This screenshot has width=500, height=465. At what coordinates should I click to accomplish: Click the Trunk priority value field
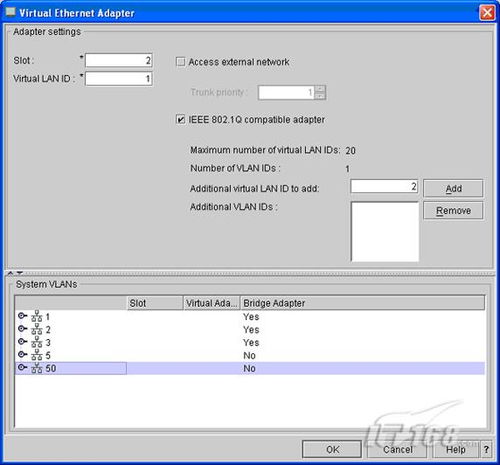pyautogui.click(x=286, y=92)
